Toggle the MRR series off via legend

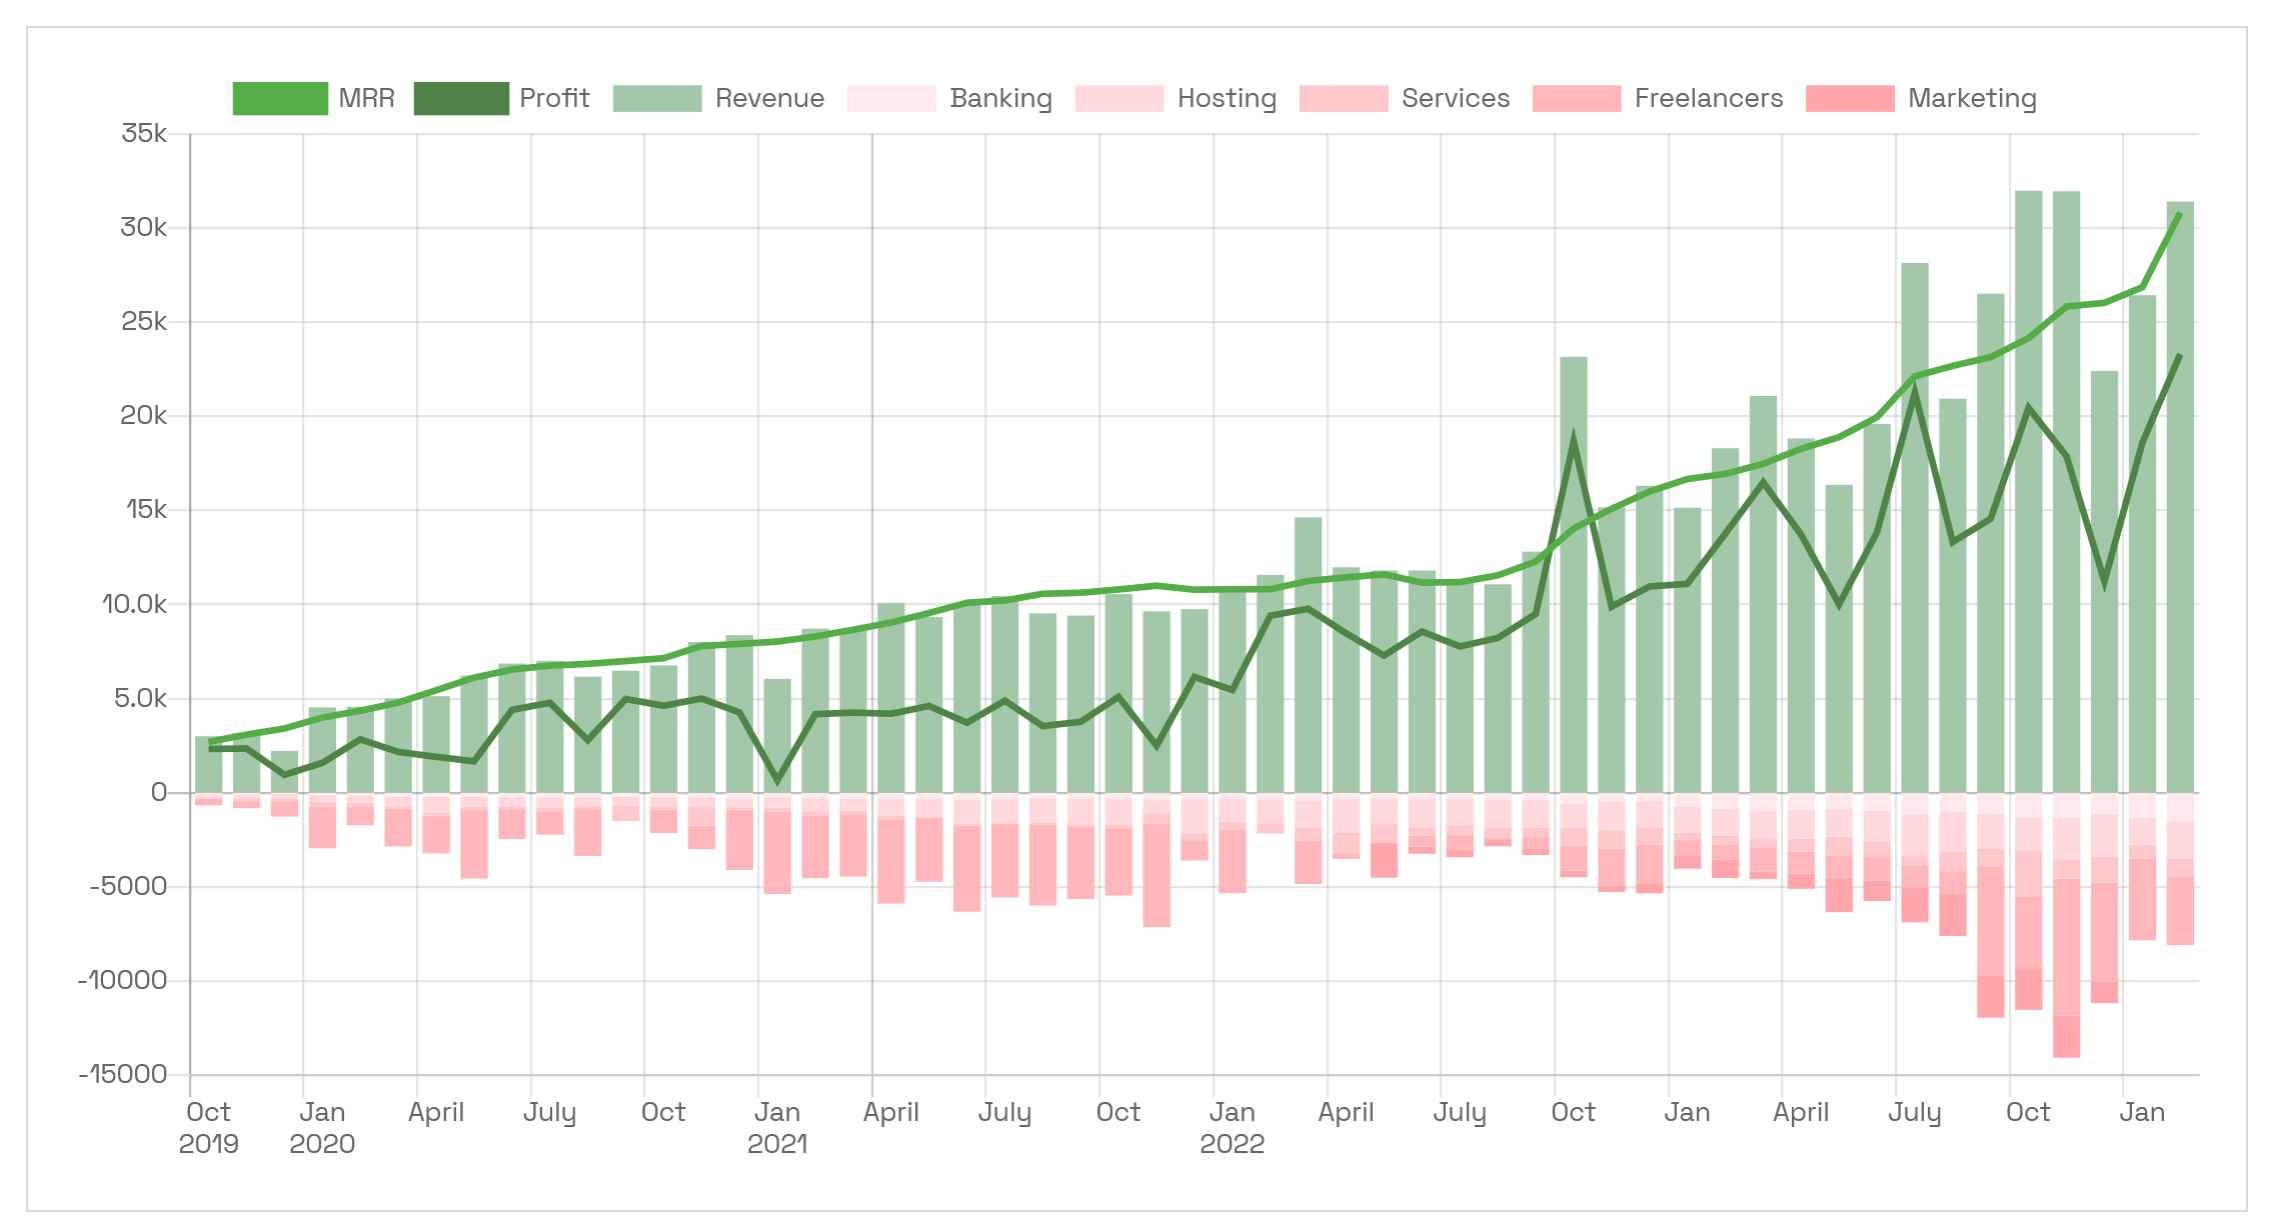click(280, 98)
